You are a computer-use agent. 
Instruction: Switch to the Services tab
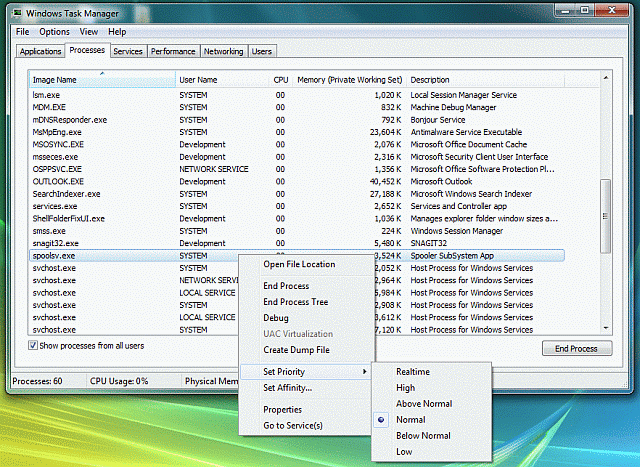coord(127,51)
